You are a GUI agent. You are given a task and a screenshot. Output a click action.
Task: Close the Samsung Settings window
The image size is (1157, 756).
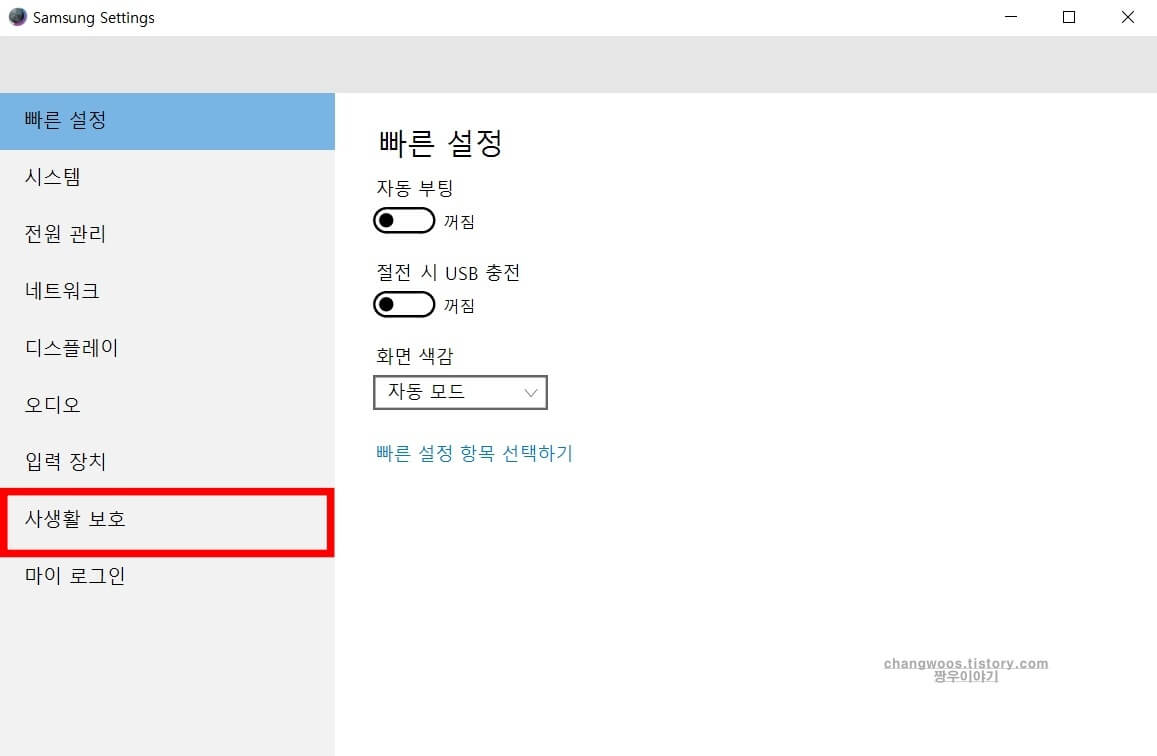pyautogui.click(x=1127, y=17)
